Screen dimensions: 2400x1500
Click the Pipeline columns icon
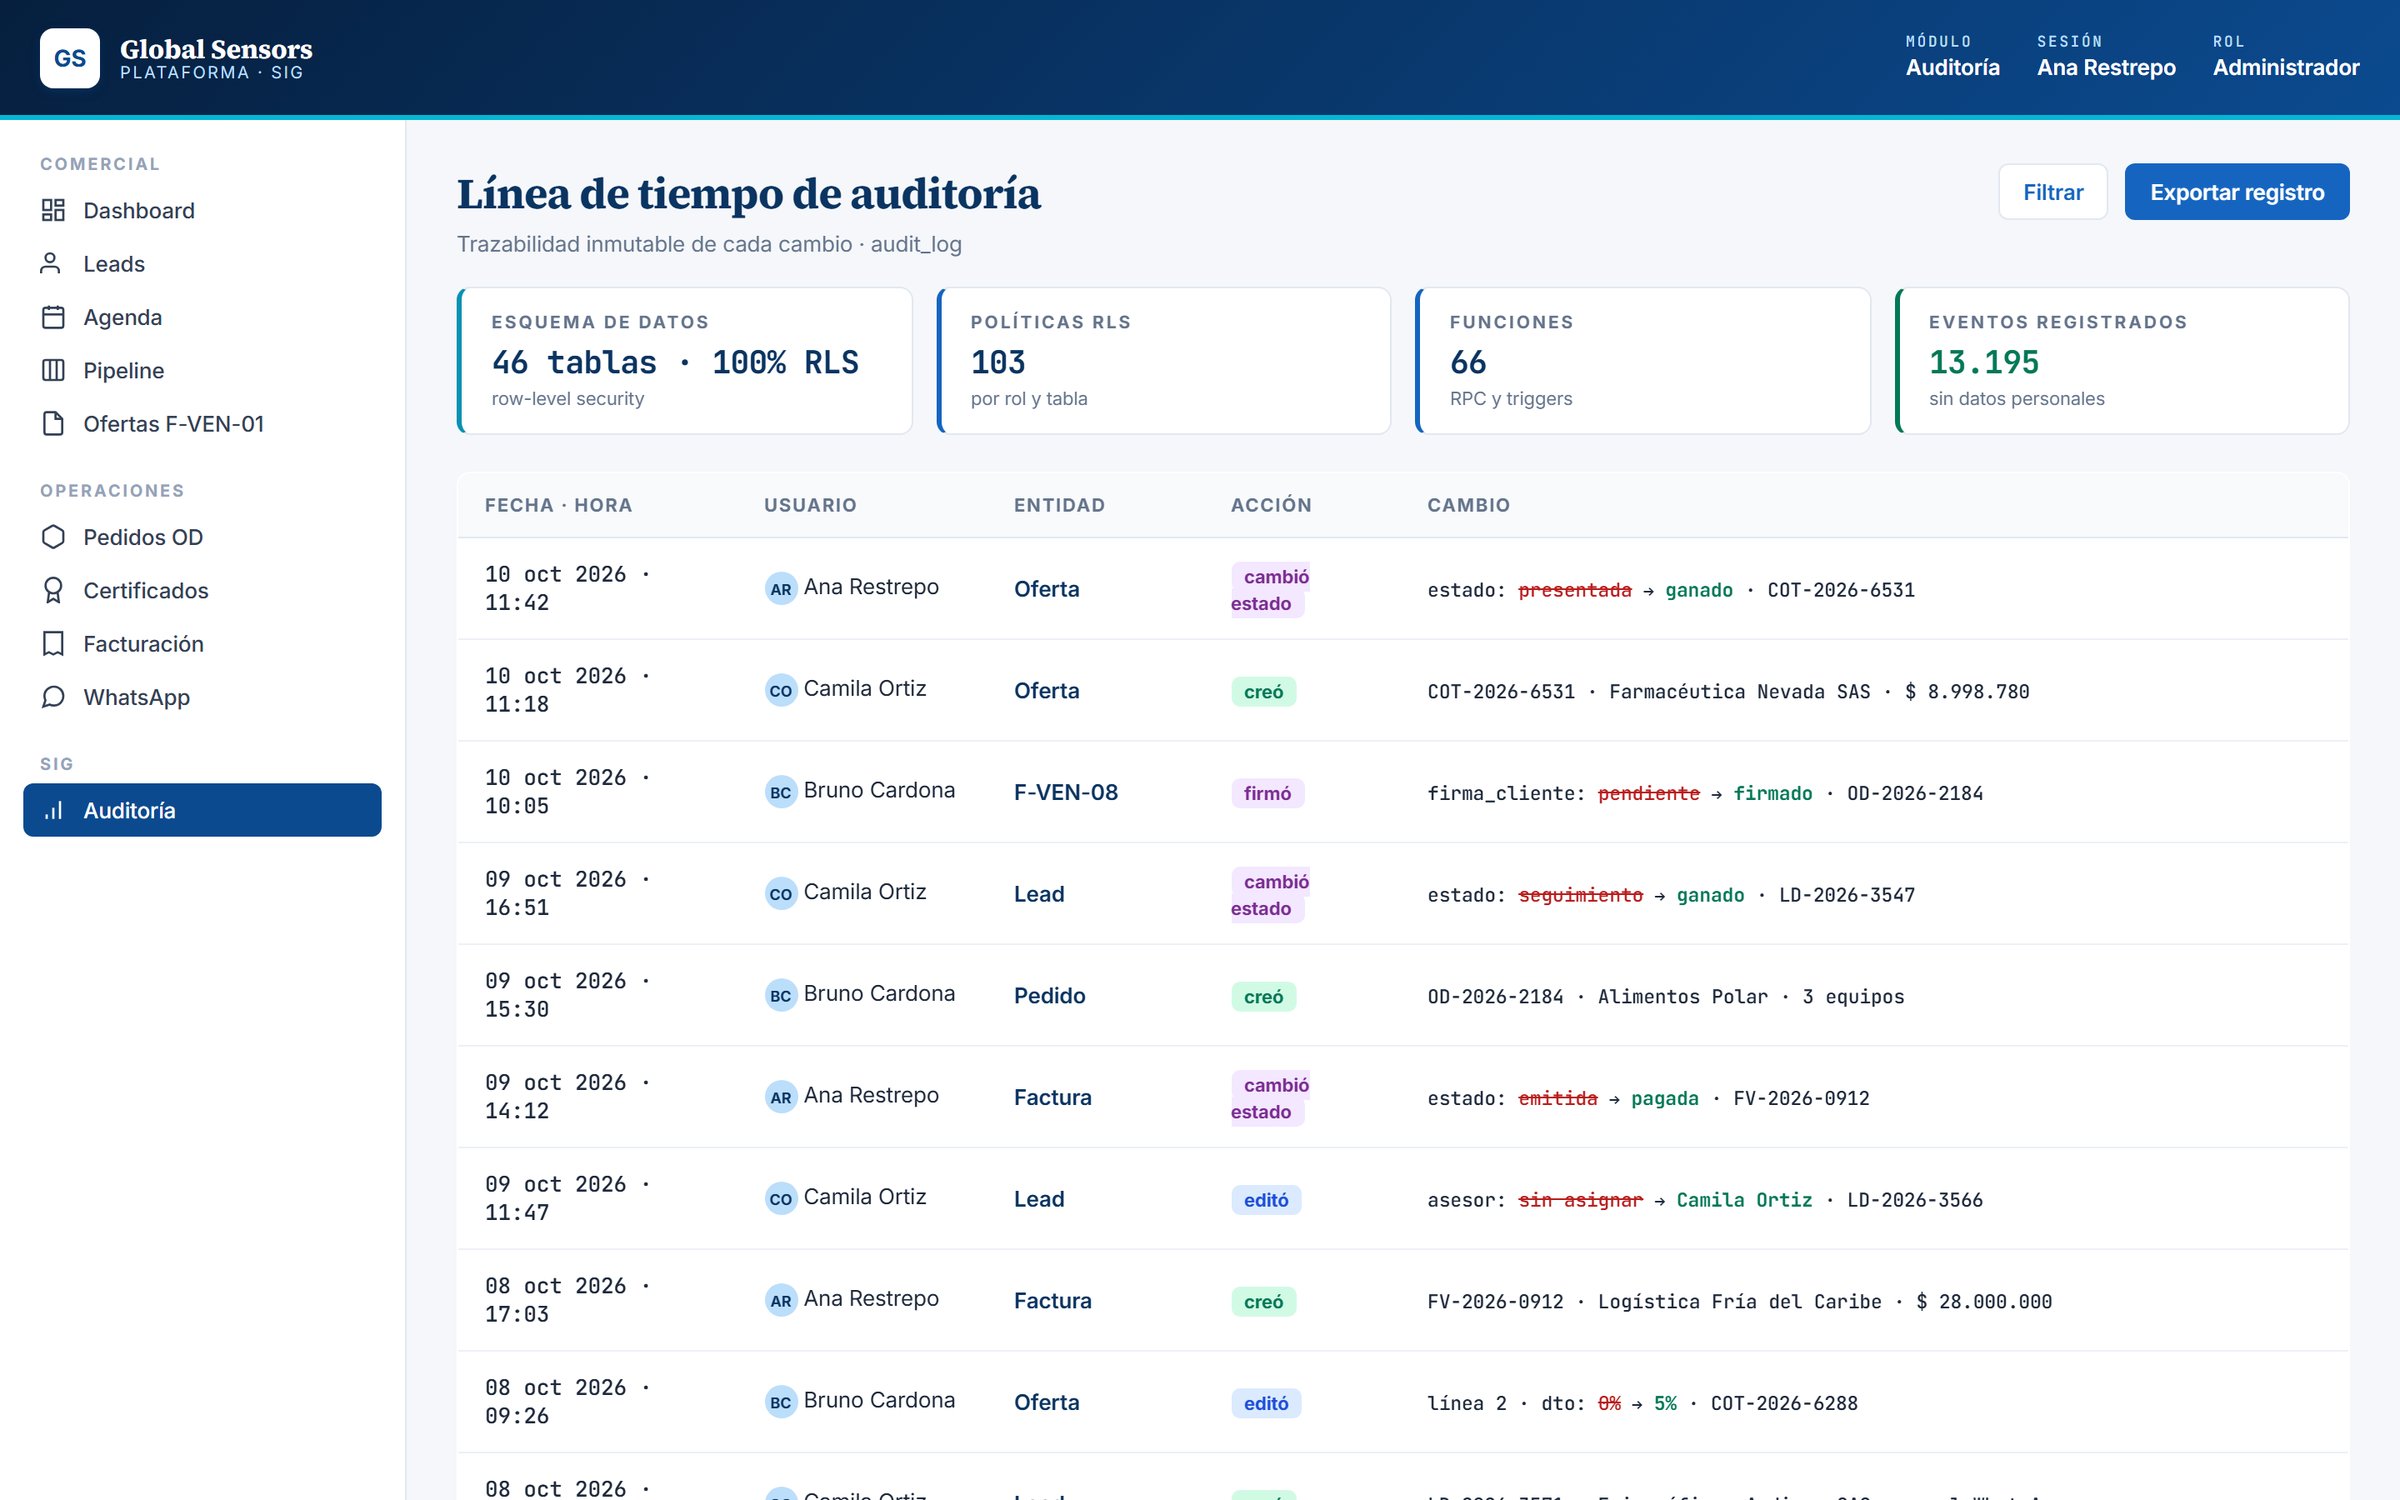click(x=53, y=370)
